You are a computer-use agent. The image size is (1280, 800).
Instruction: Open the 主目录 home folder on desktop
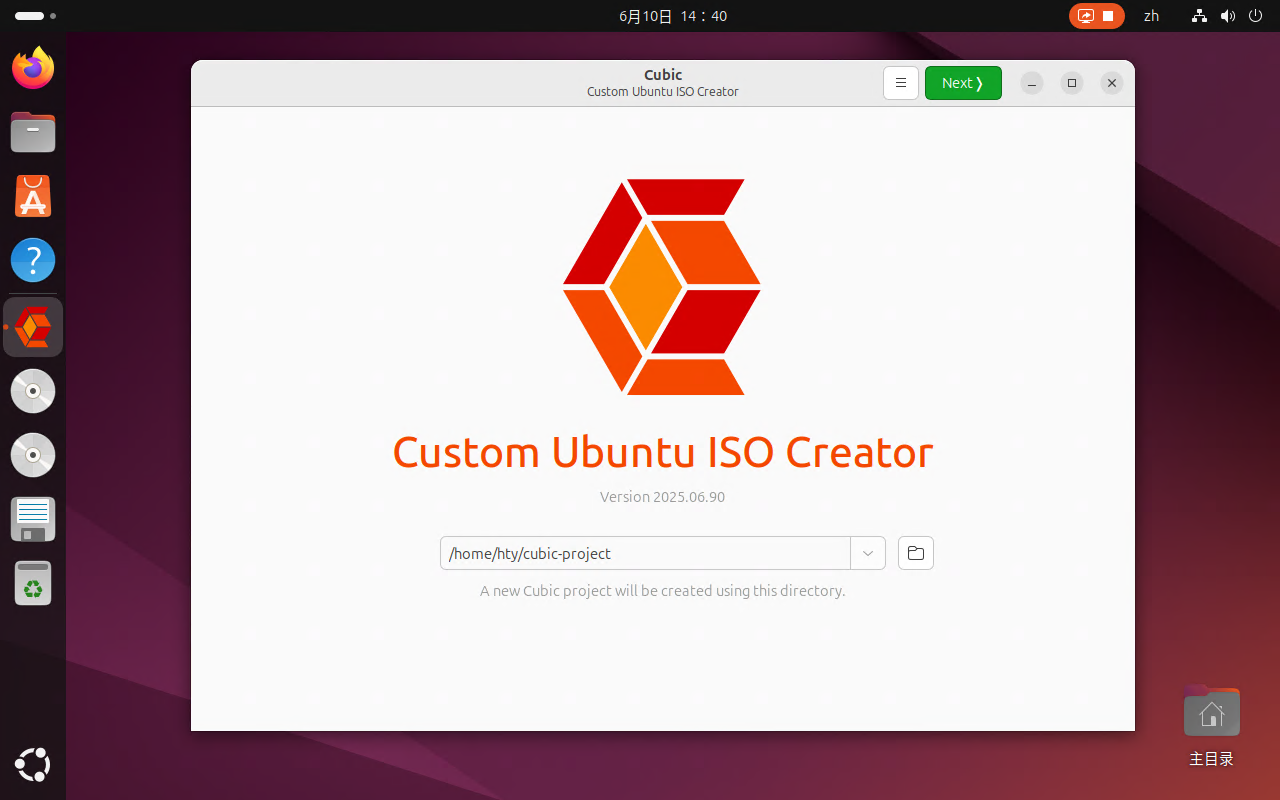click(x=1211, y=725)
